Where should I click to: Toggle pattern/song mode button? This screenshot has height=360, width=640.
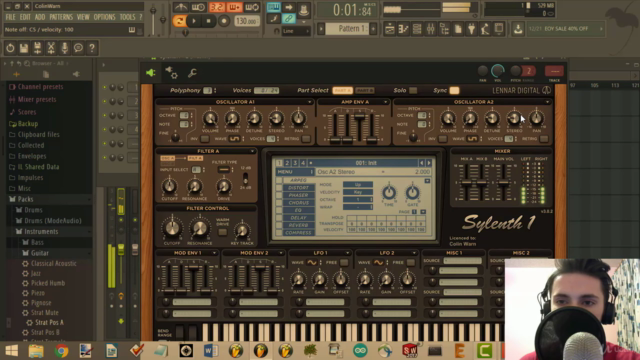179,21
